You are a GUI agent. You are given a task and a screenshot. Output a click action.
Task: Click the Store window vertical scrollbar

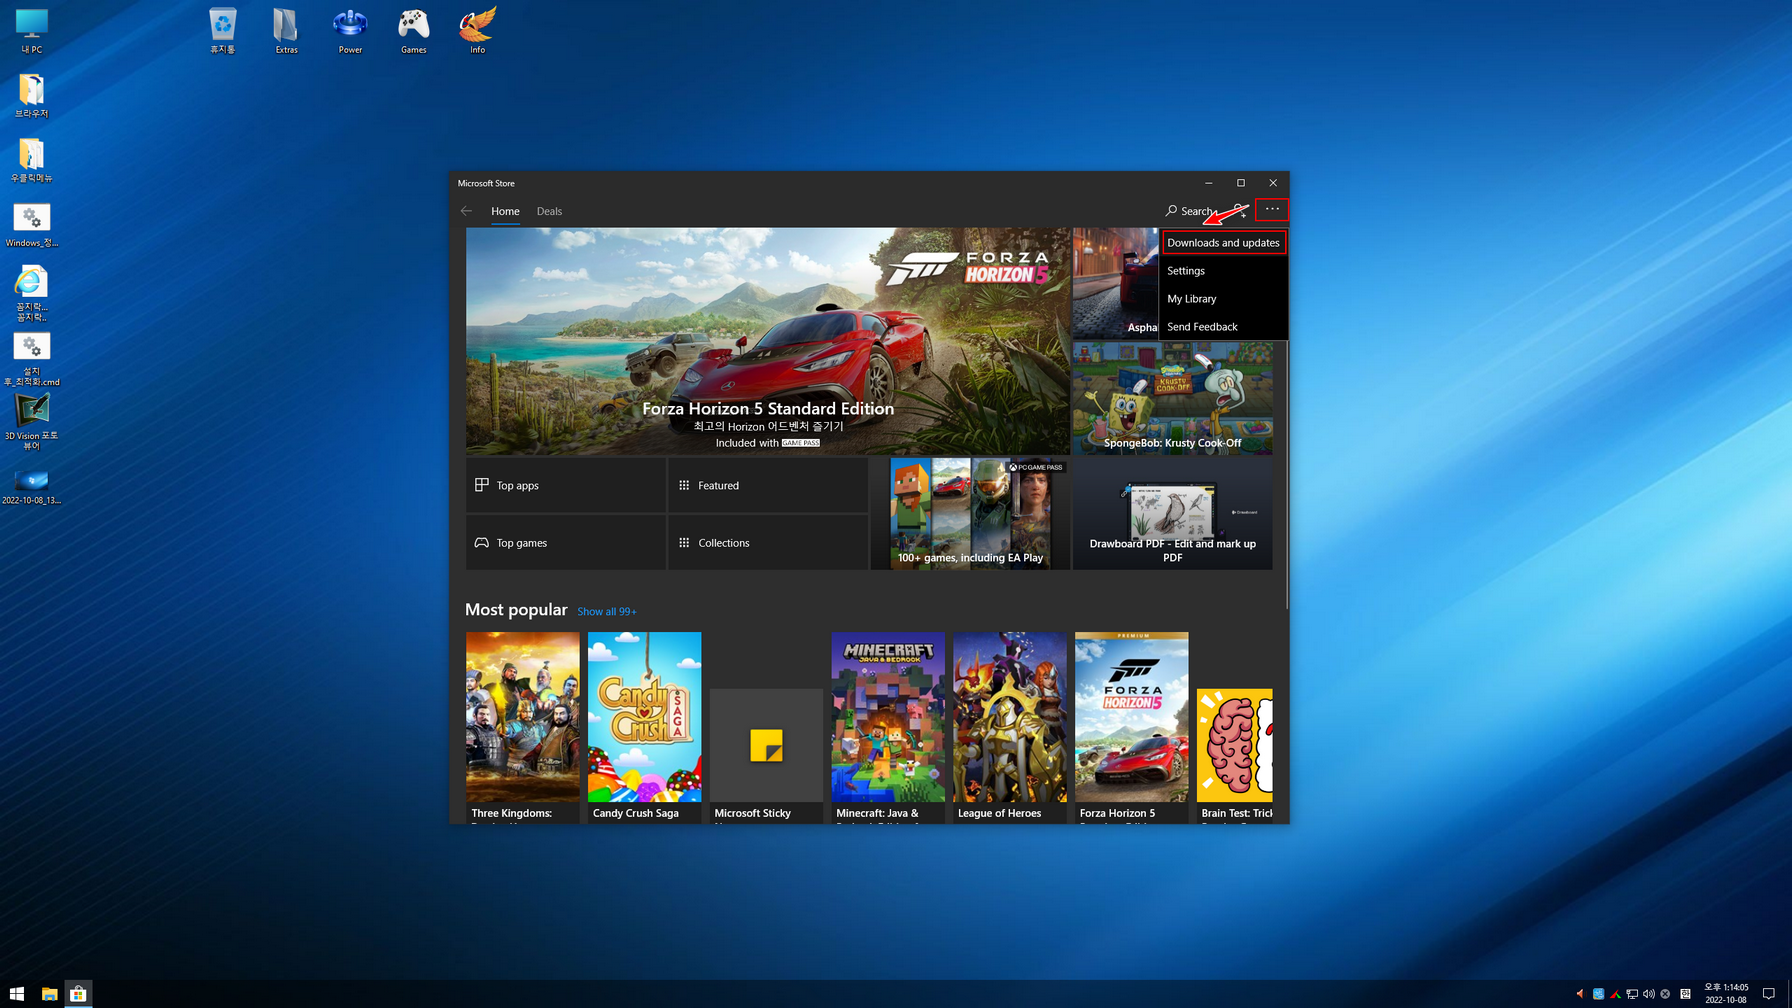[1286, 474]
